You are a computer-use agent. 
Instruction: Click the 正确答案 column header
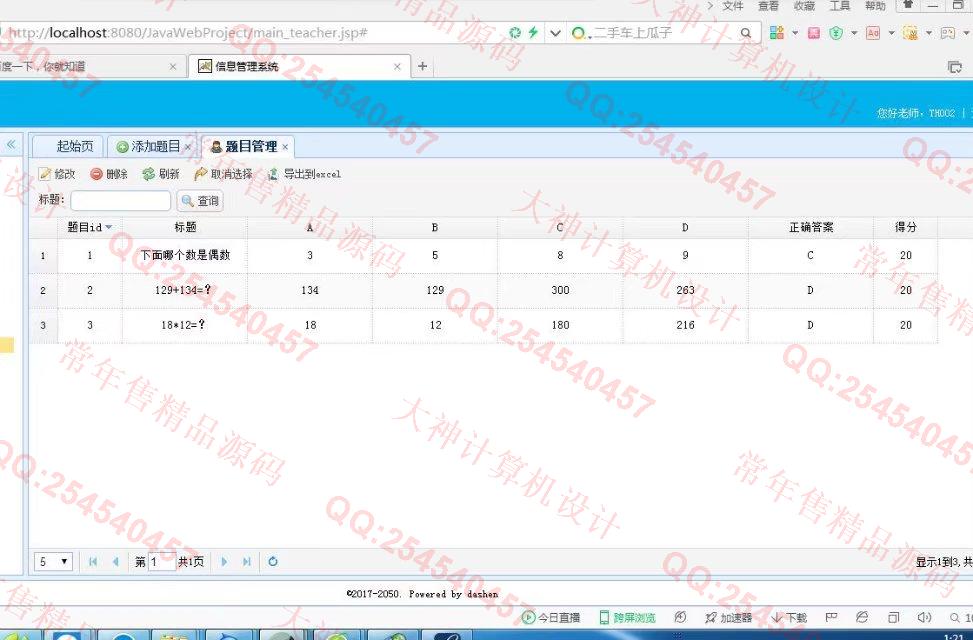(810, 227)
